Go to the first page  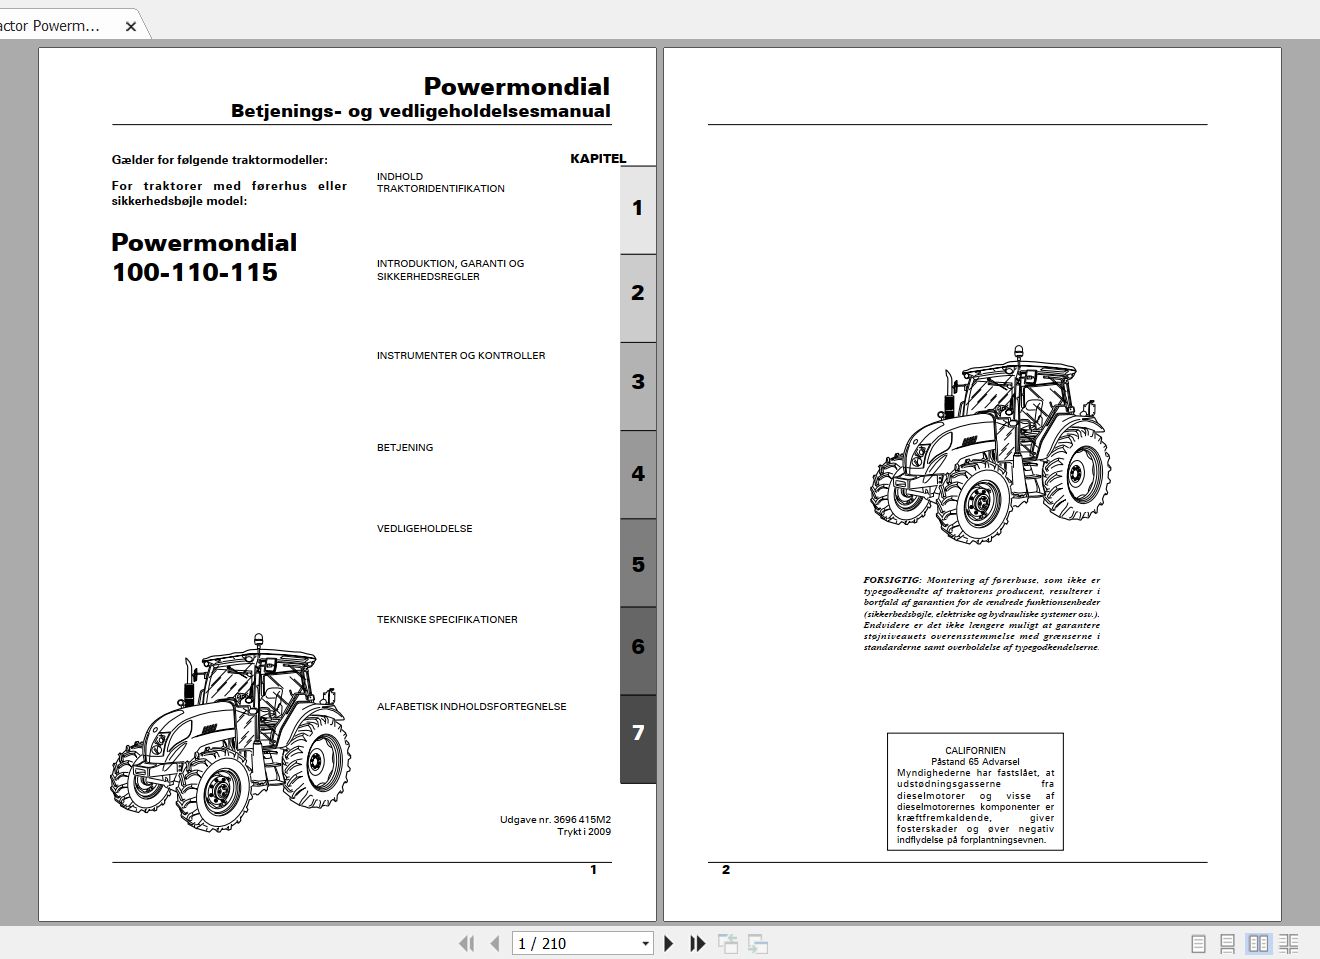coord(466,943)
